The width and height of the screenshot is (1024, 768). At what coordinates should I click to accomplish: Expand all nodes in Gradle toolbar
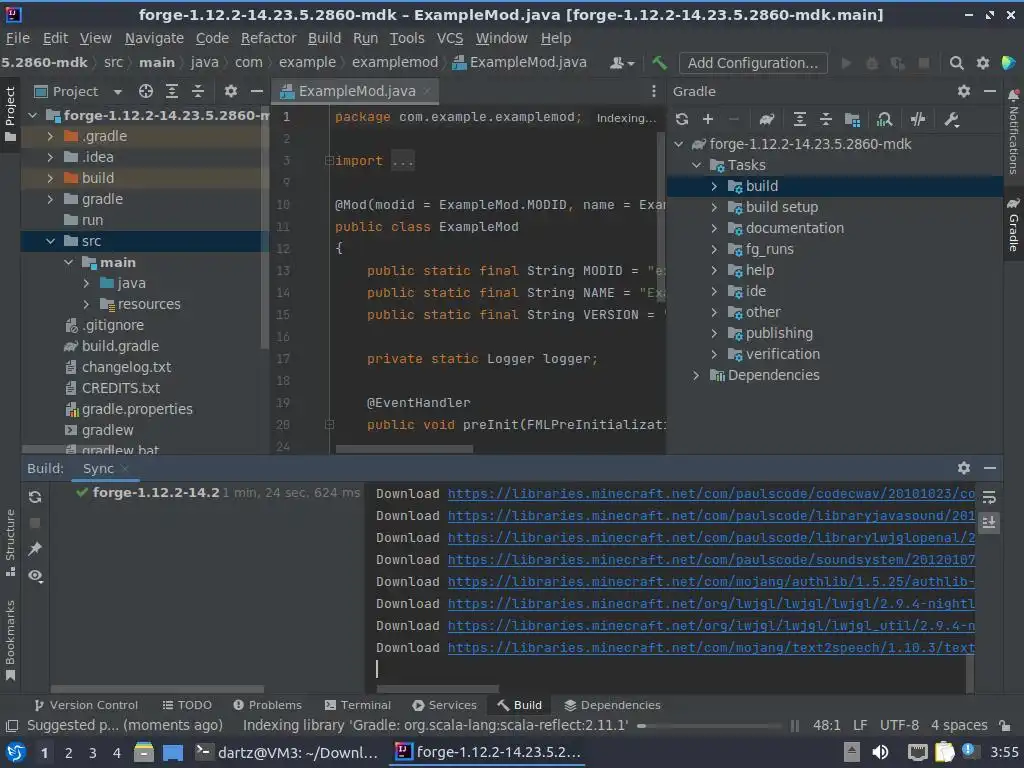tap(799, 119)
